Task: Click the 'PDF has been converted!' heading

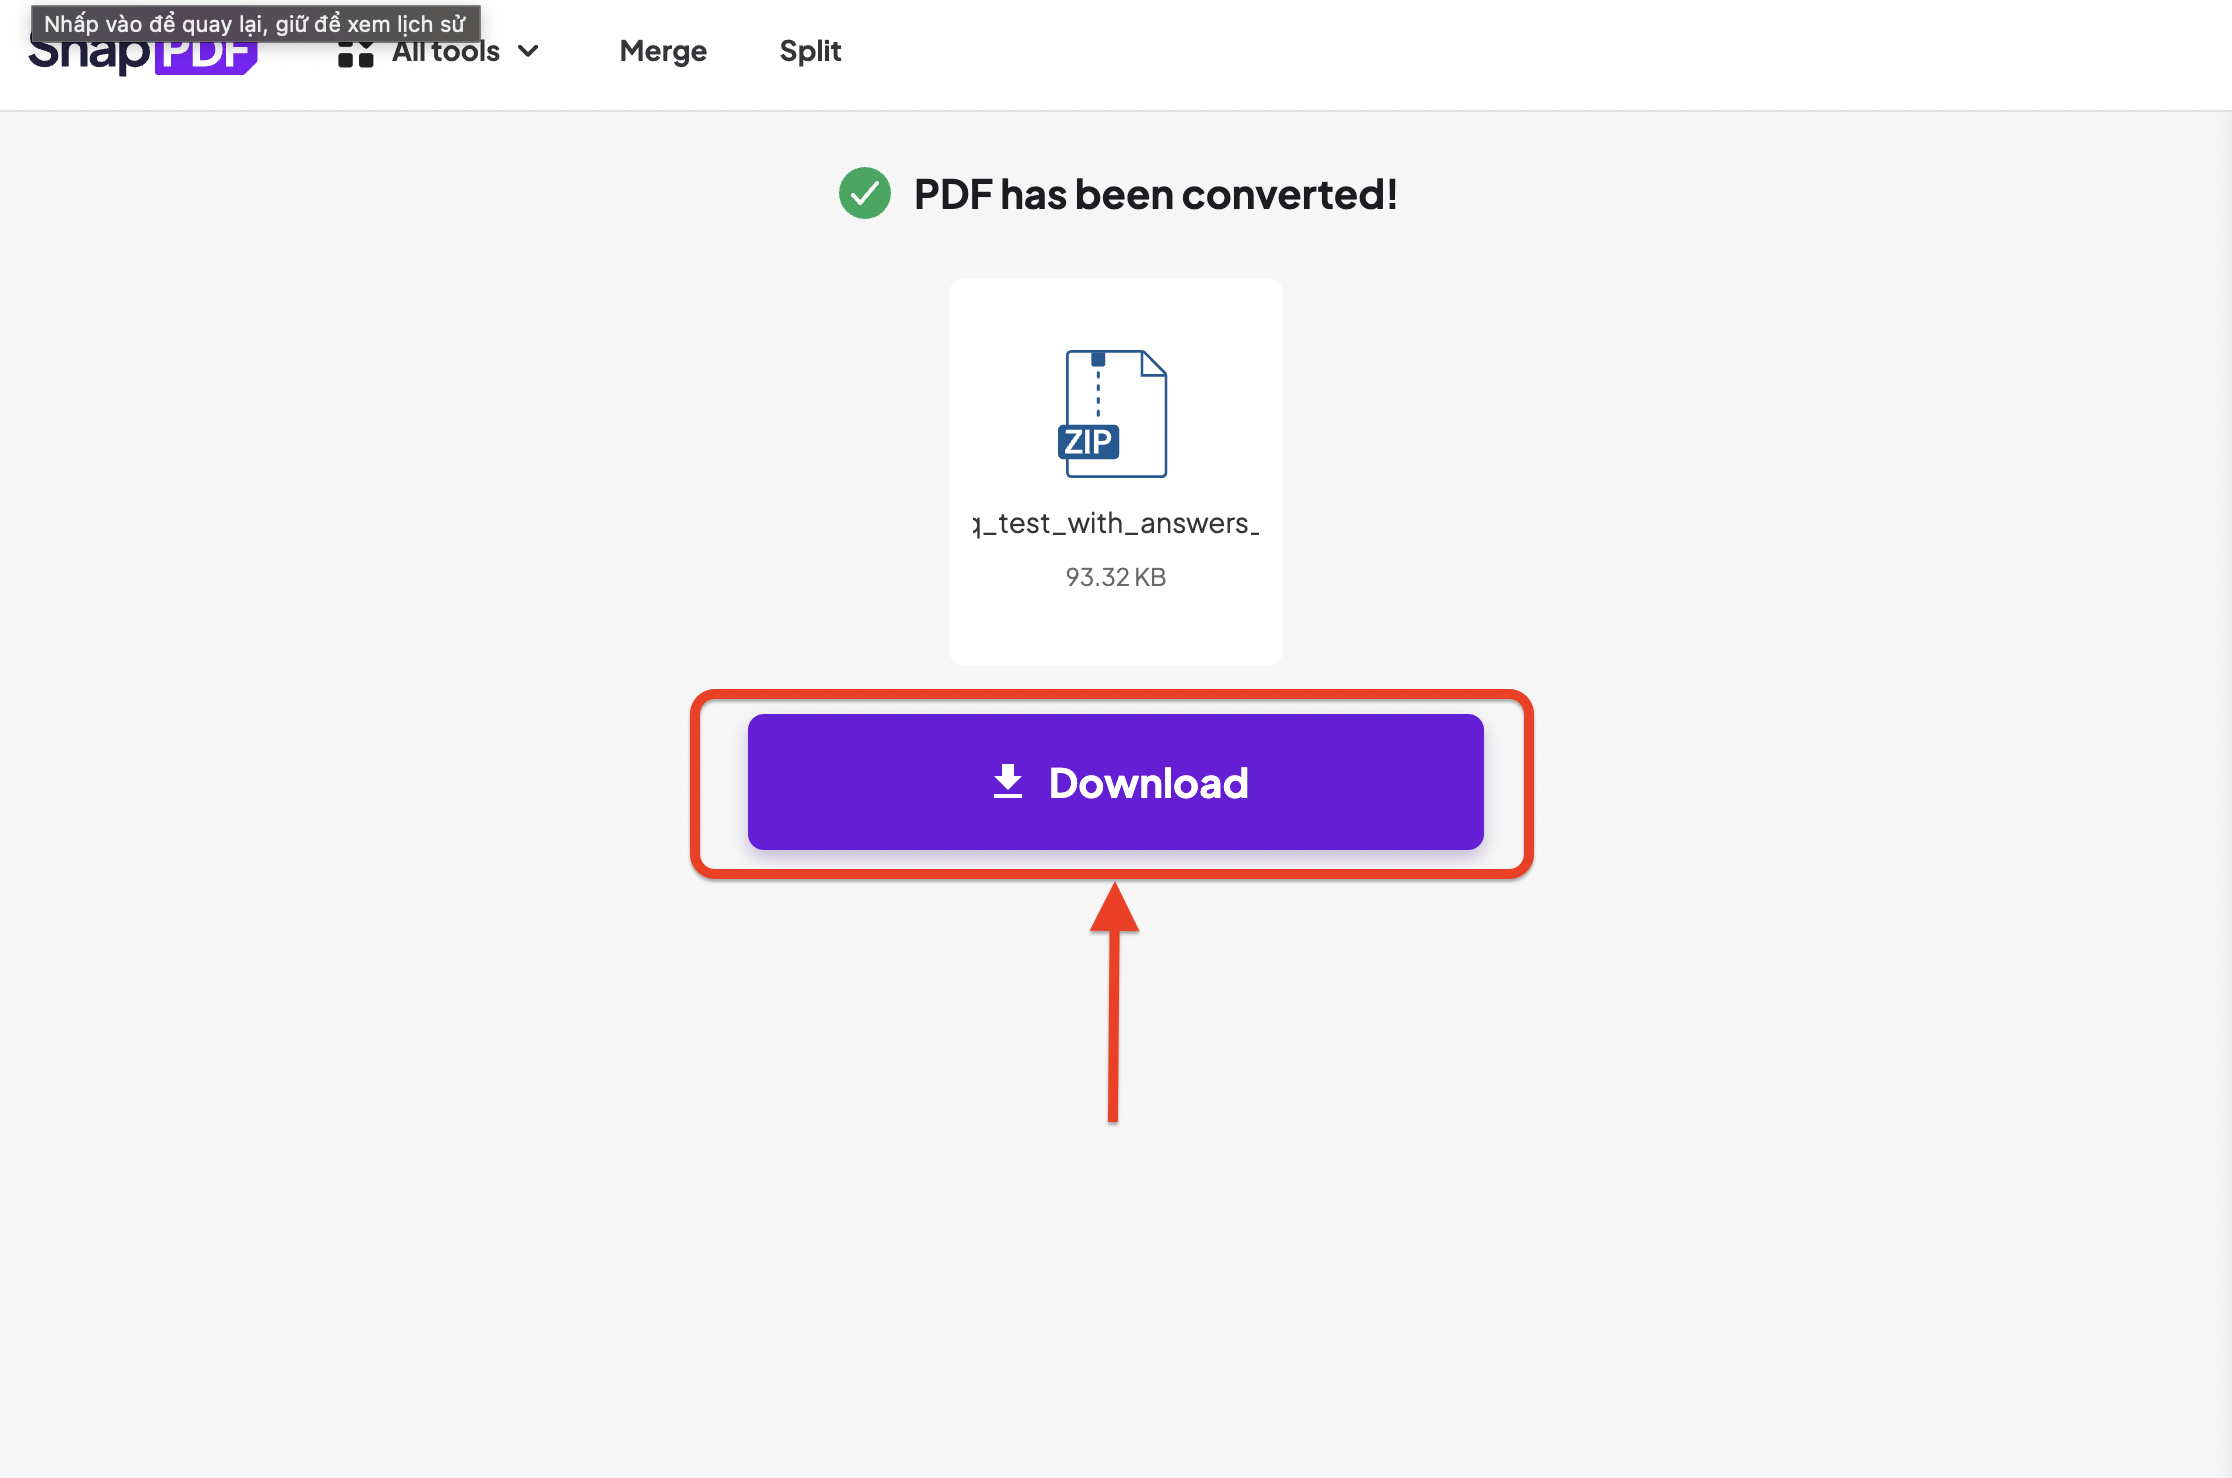Action: (x=1155, y=194)
